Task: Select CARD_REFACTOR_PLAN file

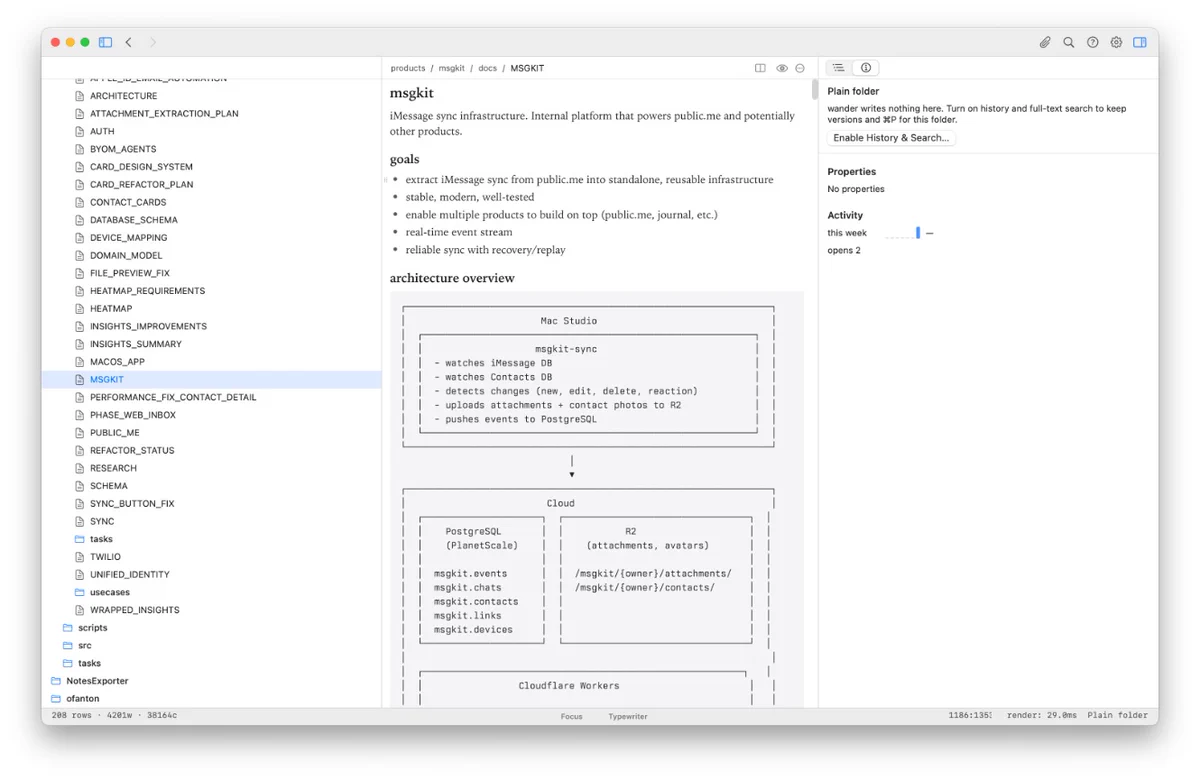Action: tap(141, 185)
